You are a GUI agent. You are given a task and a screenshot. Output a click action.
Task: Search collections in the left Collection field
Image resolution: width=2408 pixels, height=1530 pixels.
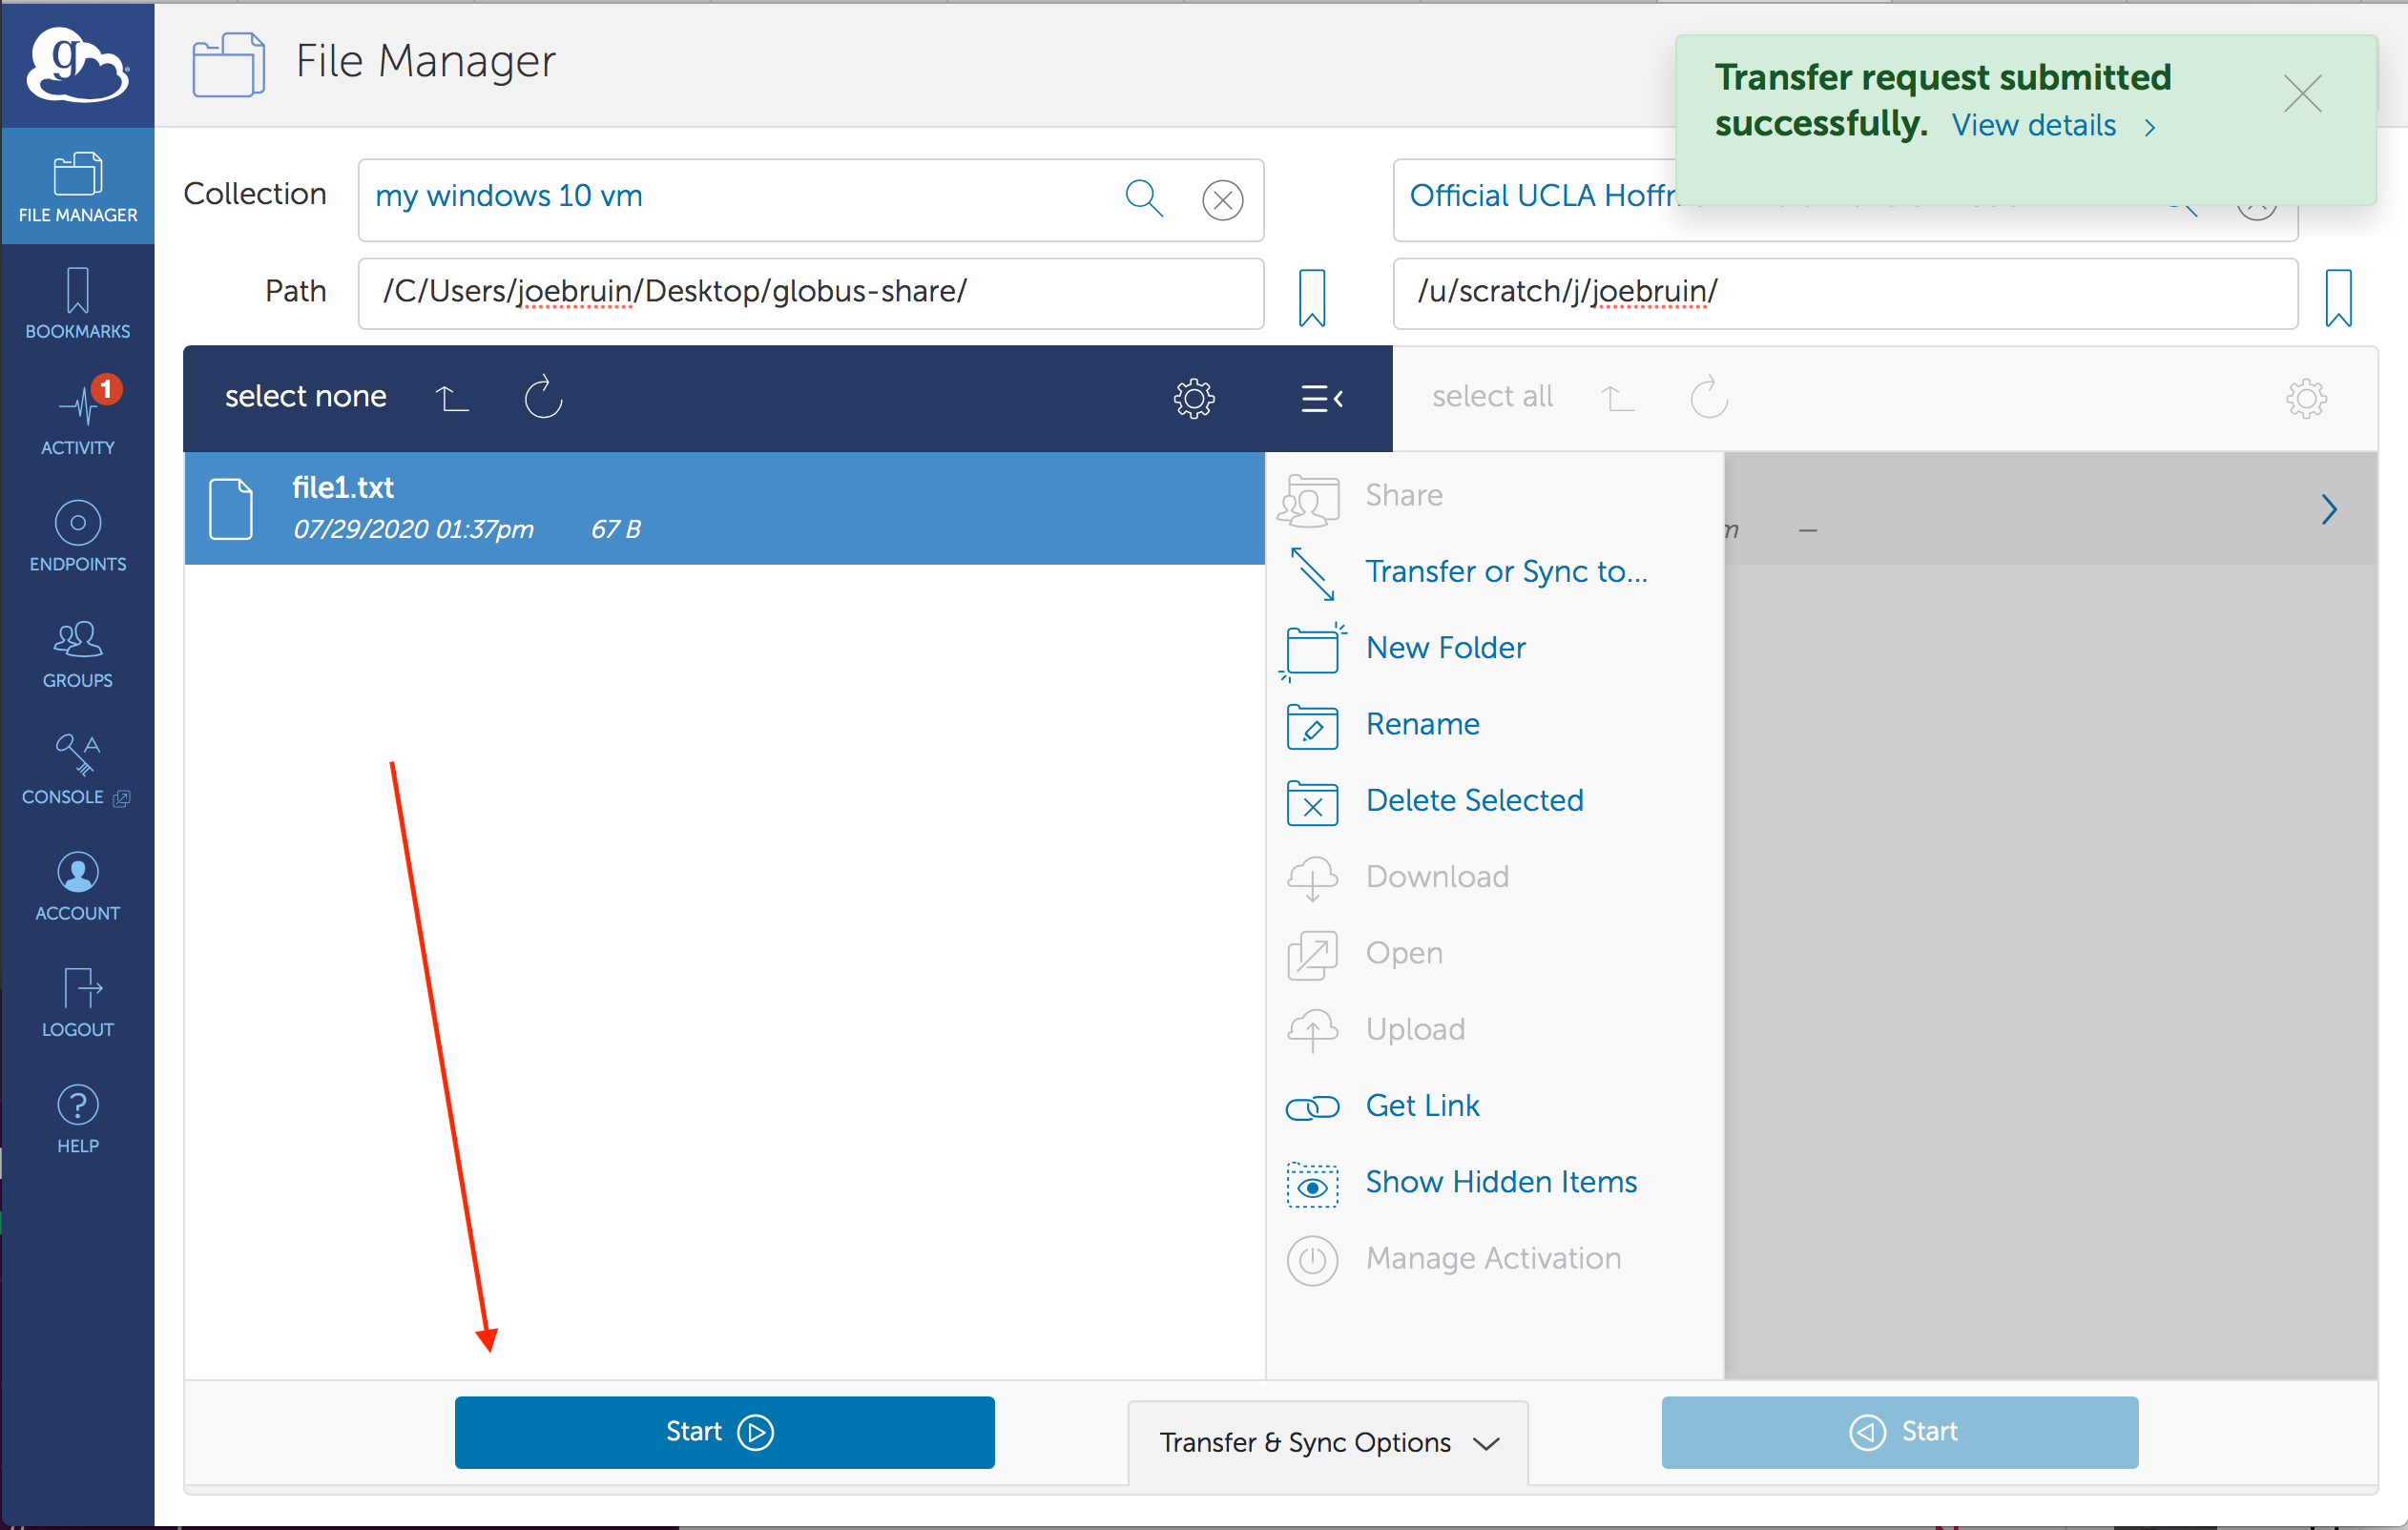tap(1144, 198)
